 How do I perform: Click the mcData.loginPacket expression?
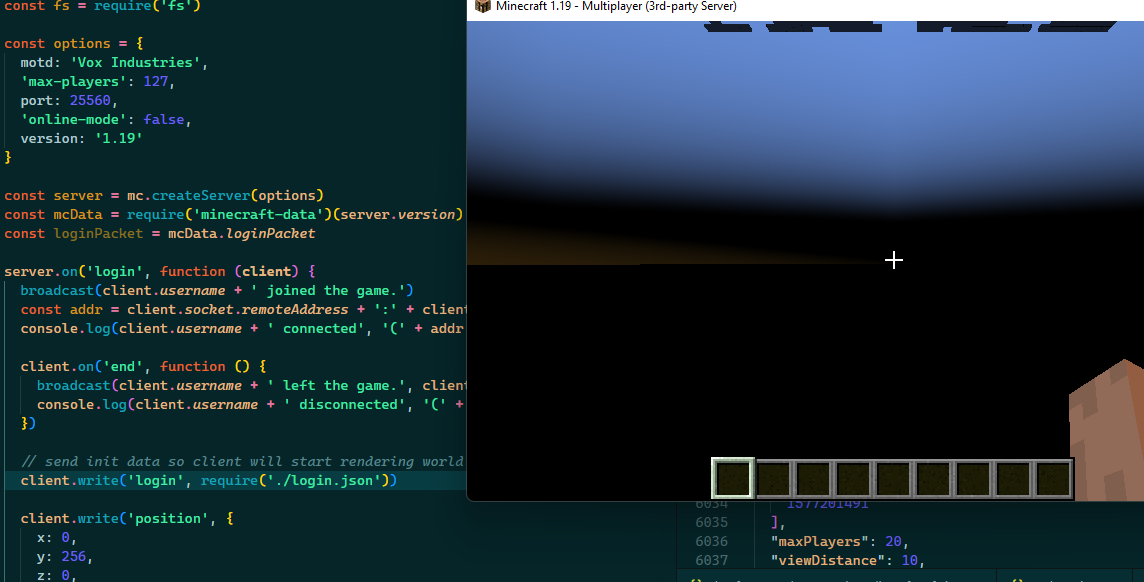pos(241,233)
